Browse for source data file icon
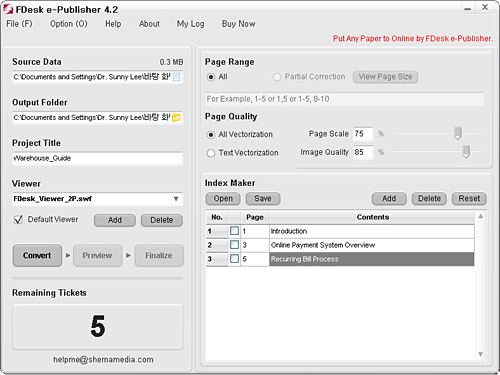 177,77
